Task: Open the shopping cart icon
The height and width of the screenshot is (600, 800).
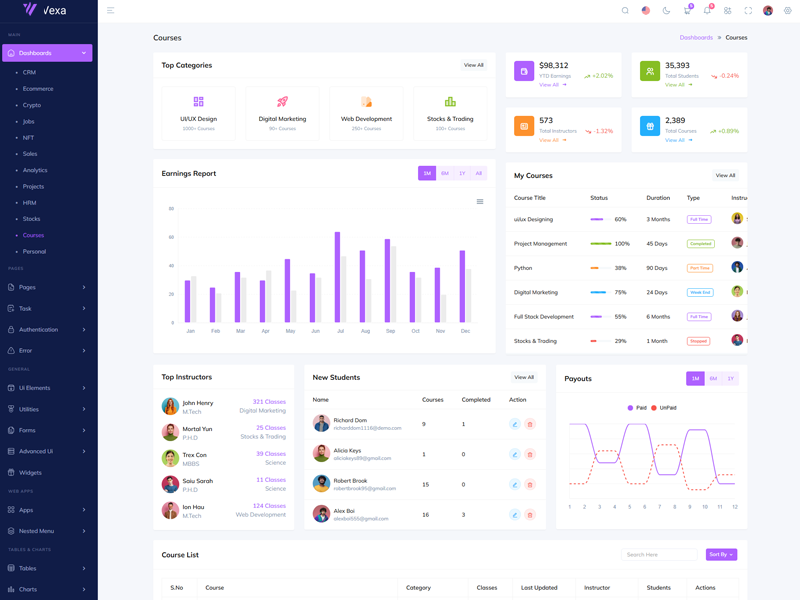Action: [687, 11]
